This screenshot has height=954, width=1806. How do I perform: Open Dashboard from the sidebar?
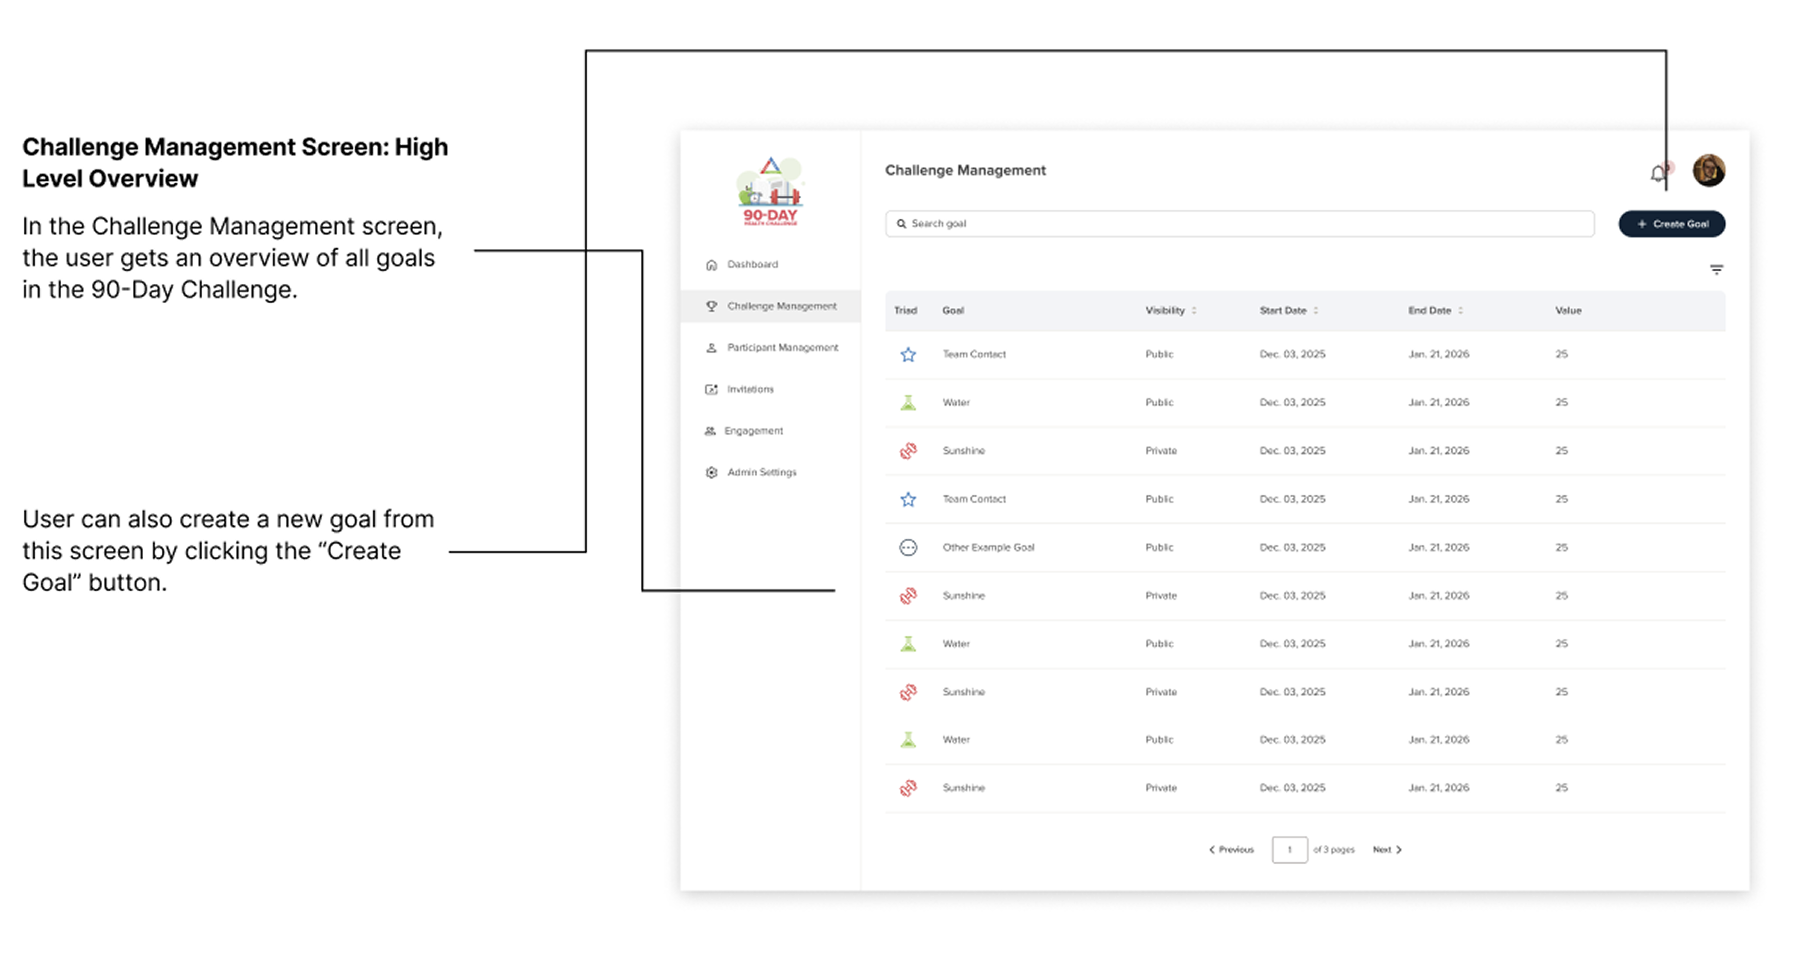(x=752, y=265)
